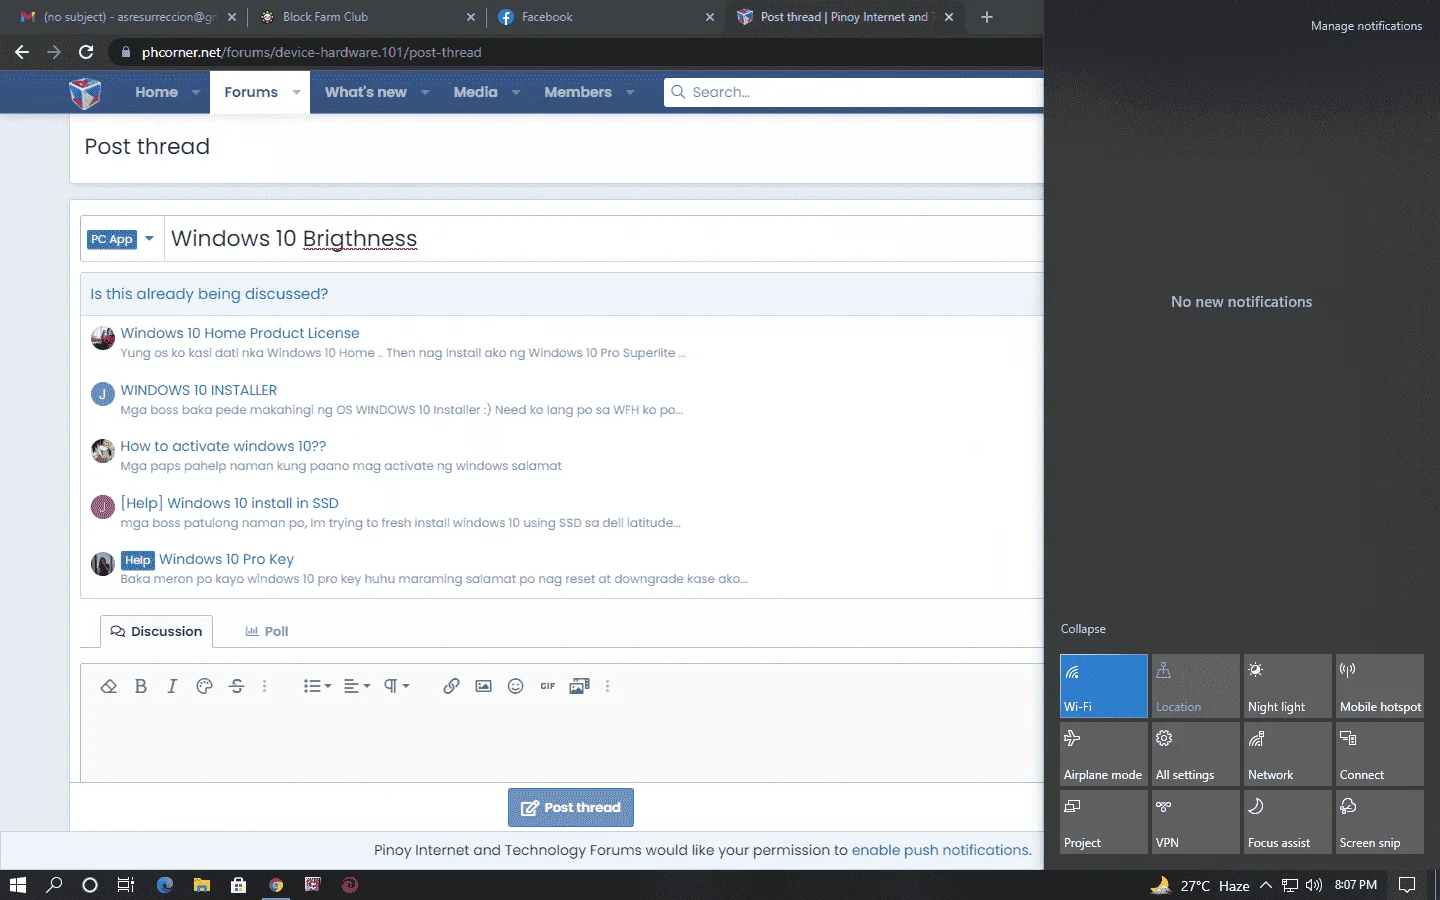Toggle Night light quick action

point(1288,686)
